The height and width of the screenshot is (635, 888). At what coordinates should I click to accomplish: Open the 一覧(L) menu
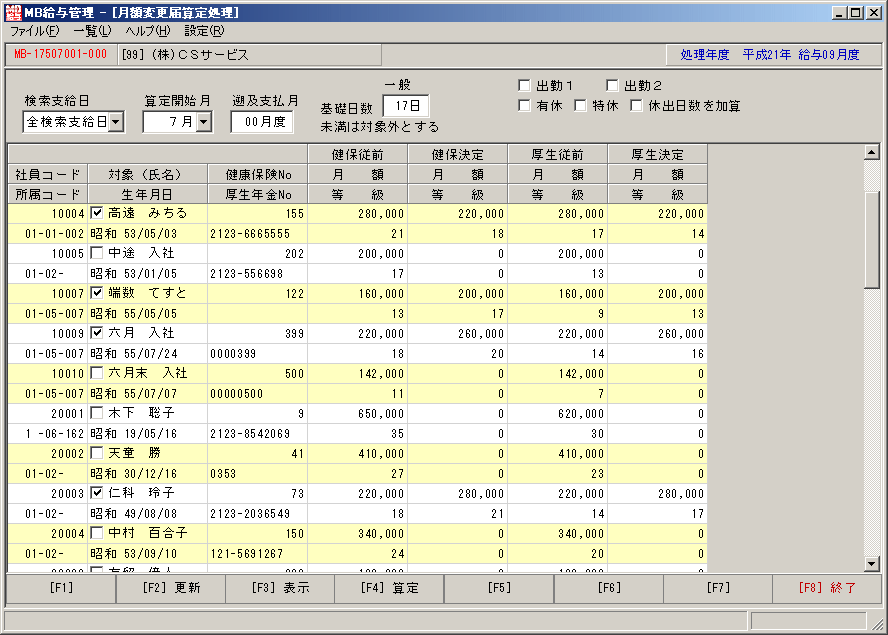point(92,31)
